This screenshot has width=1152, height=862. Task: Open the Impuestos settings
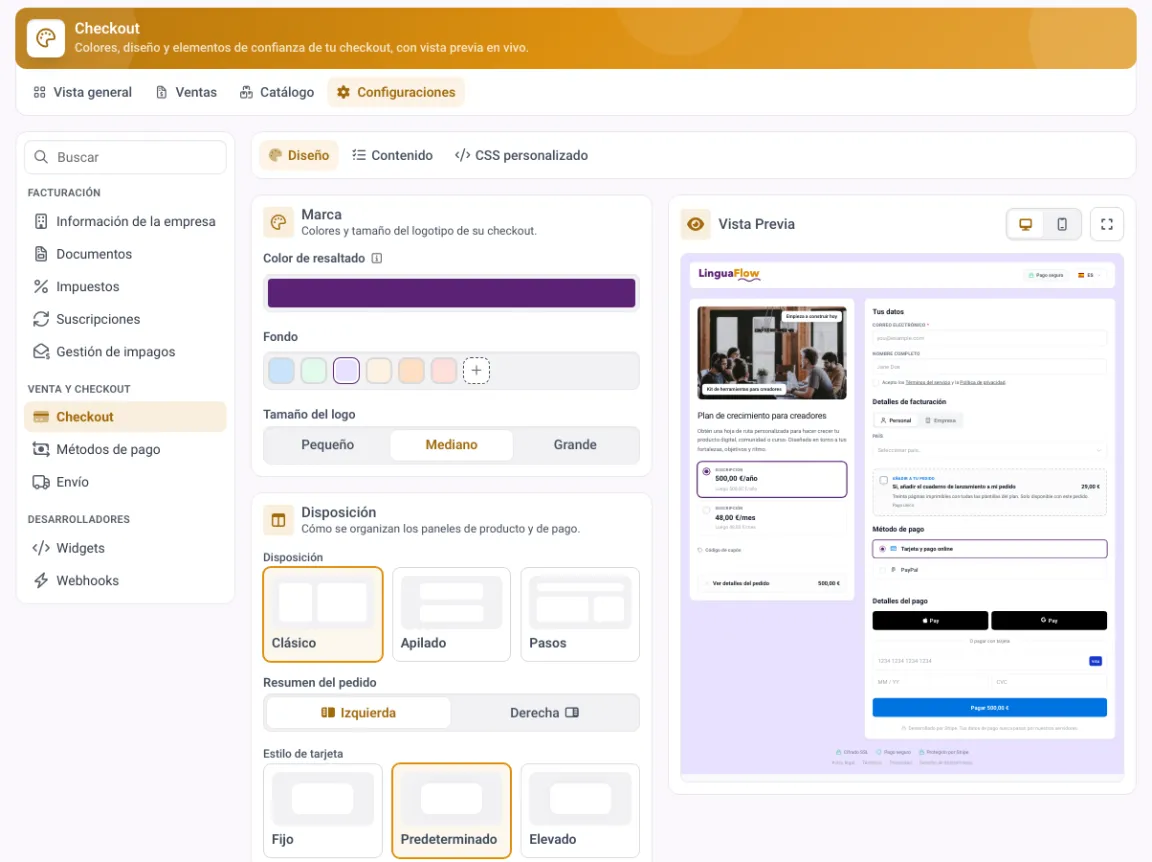126,287
